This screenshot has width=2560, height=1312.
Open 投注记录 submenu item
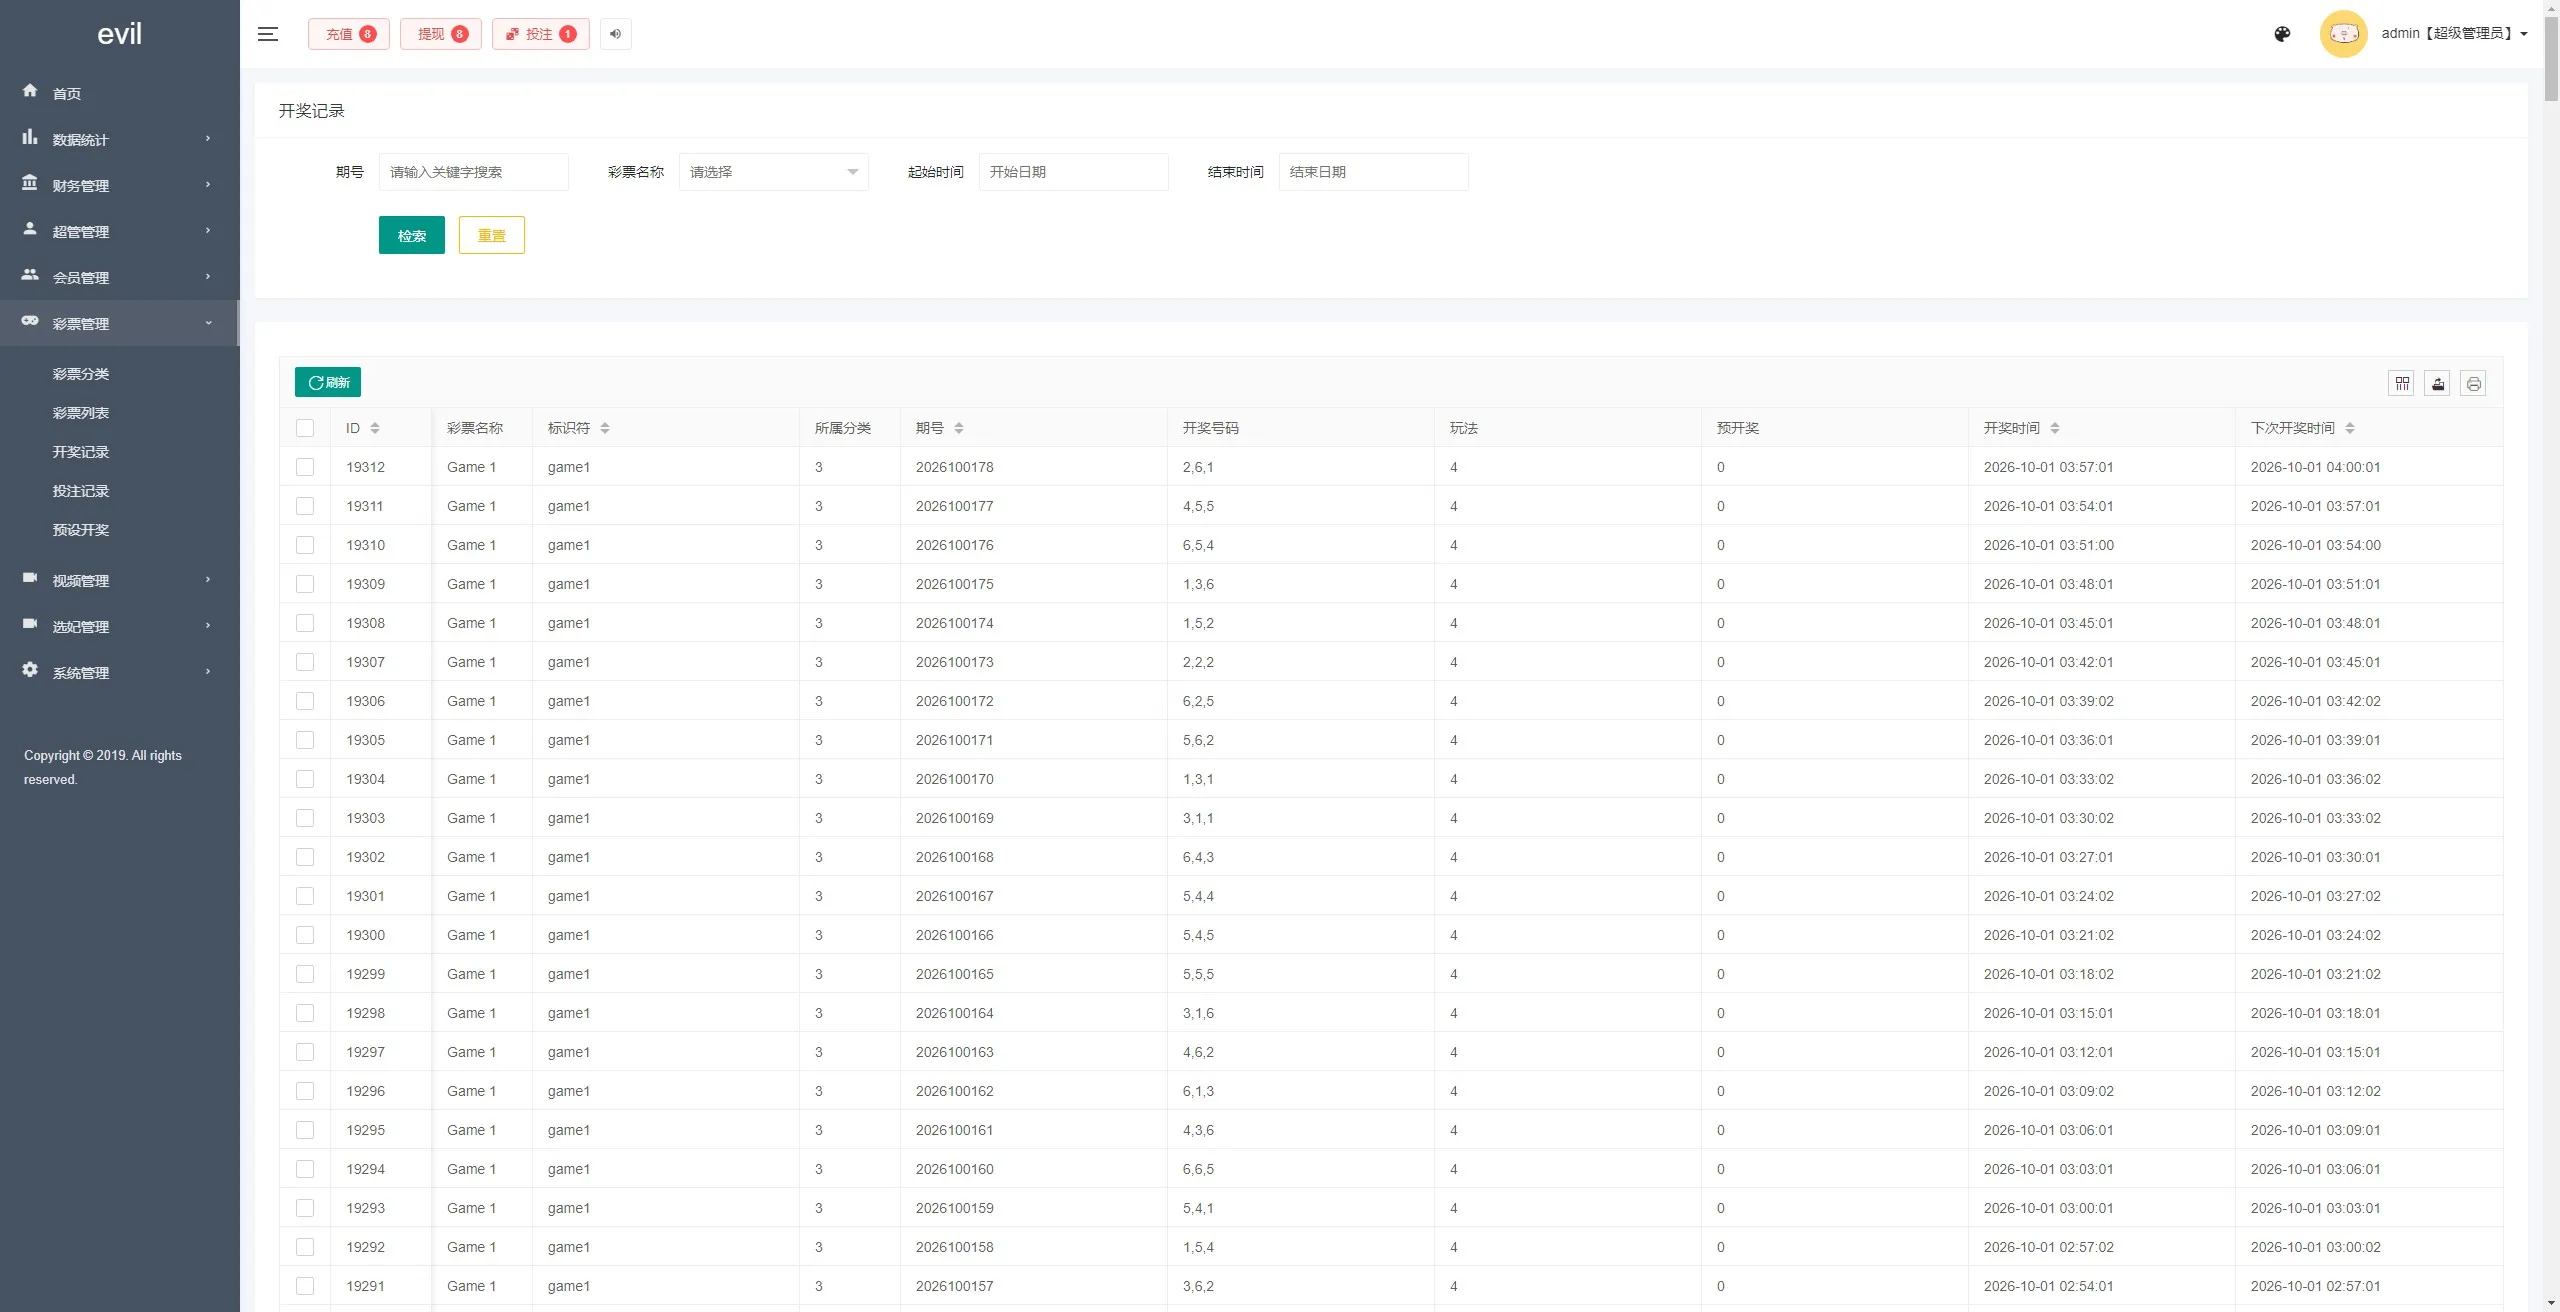[x=81, y=491]
